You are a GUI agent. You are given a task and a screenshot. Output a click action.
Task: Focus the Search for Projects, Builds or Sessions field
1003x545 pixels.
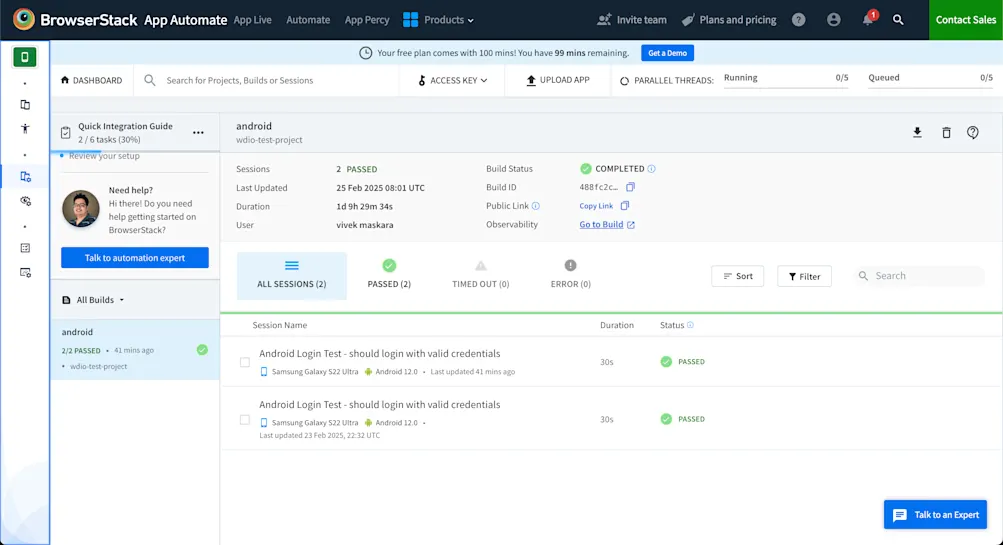pyautogui.click(x=267, y=81)
